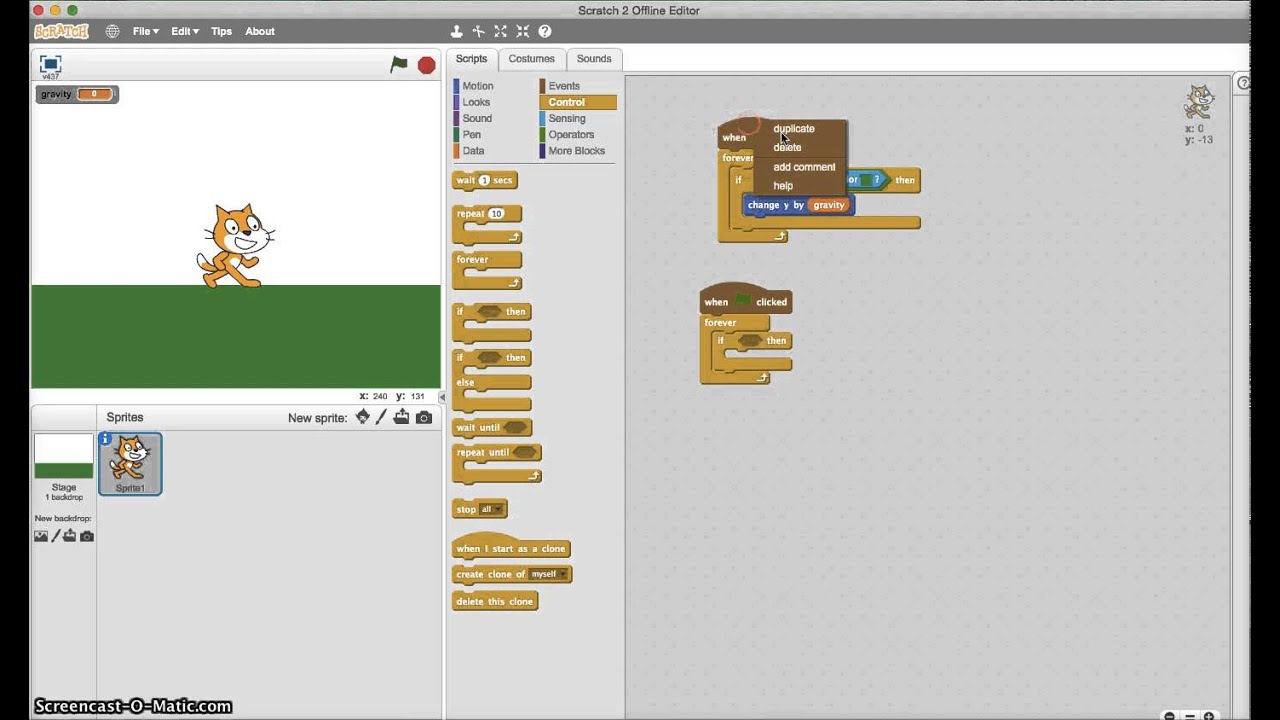Click the 'wait until' palette block
Viewport: 1280px width, 720px height.
[492, 427]
